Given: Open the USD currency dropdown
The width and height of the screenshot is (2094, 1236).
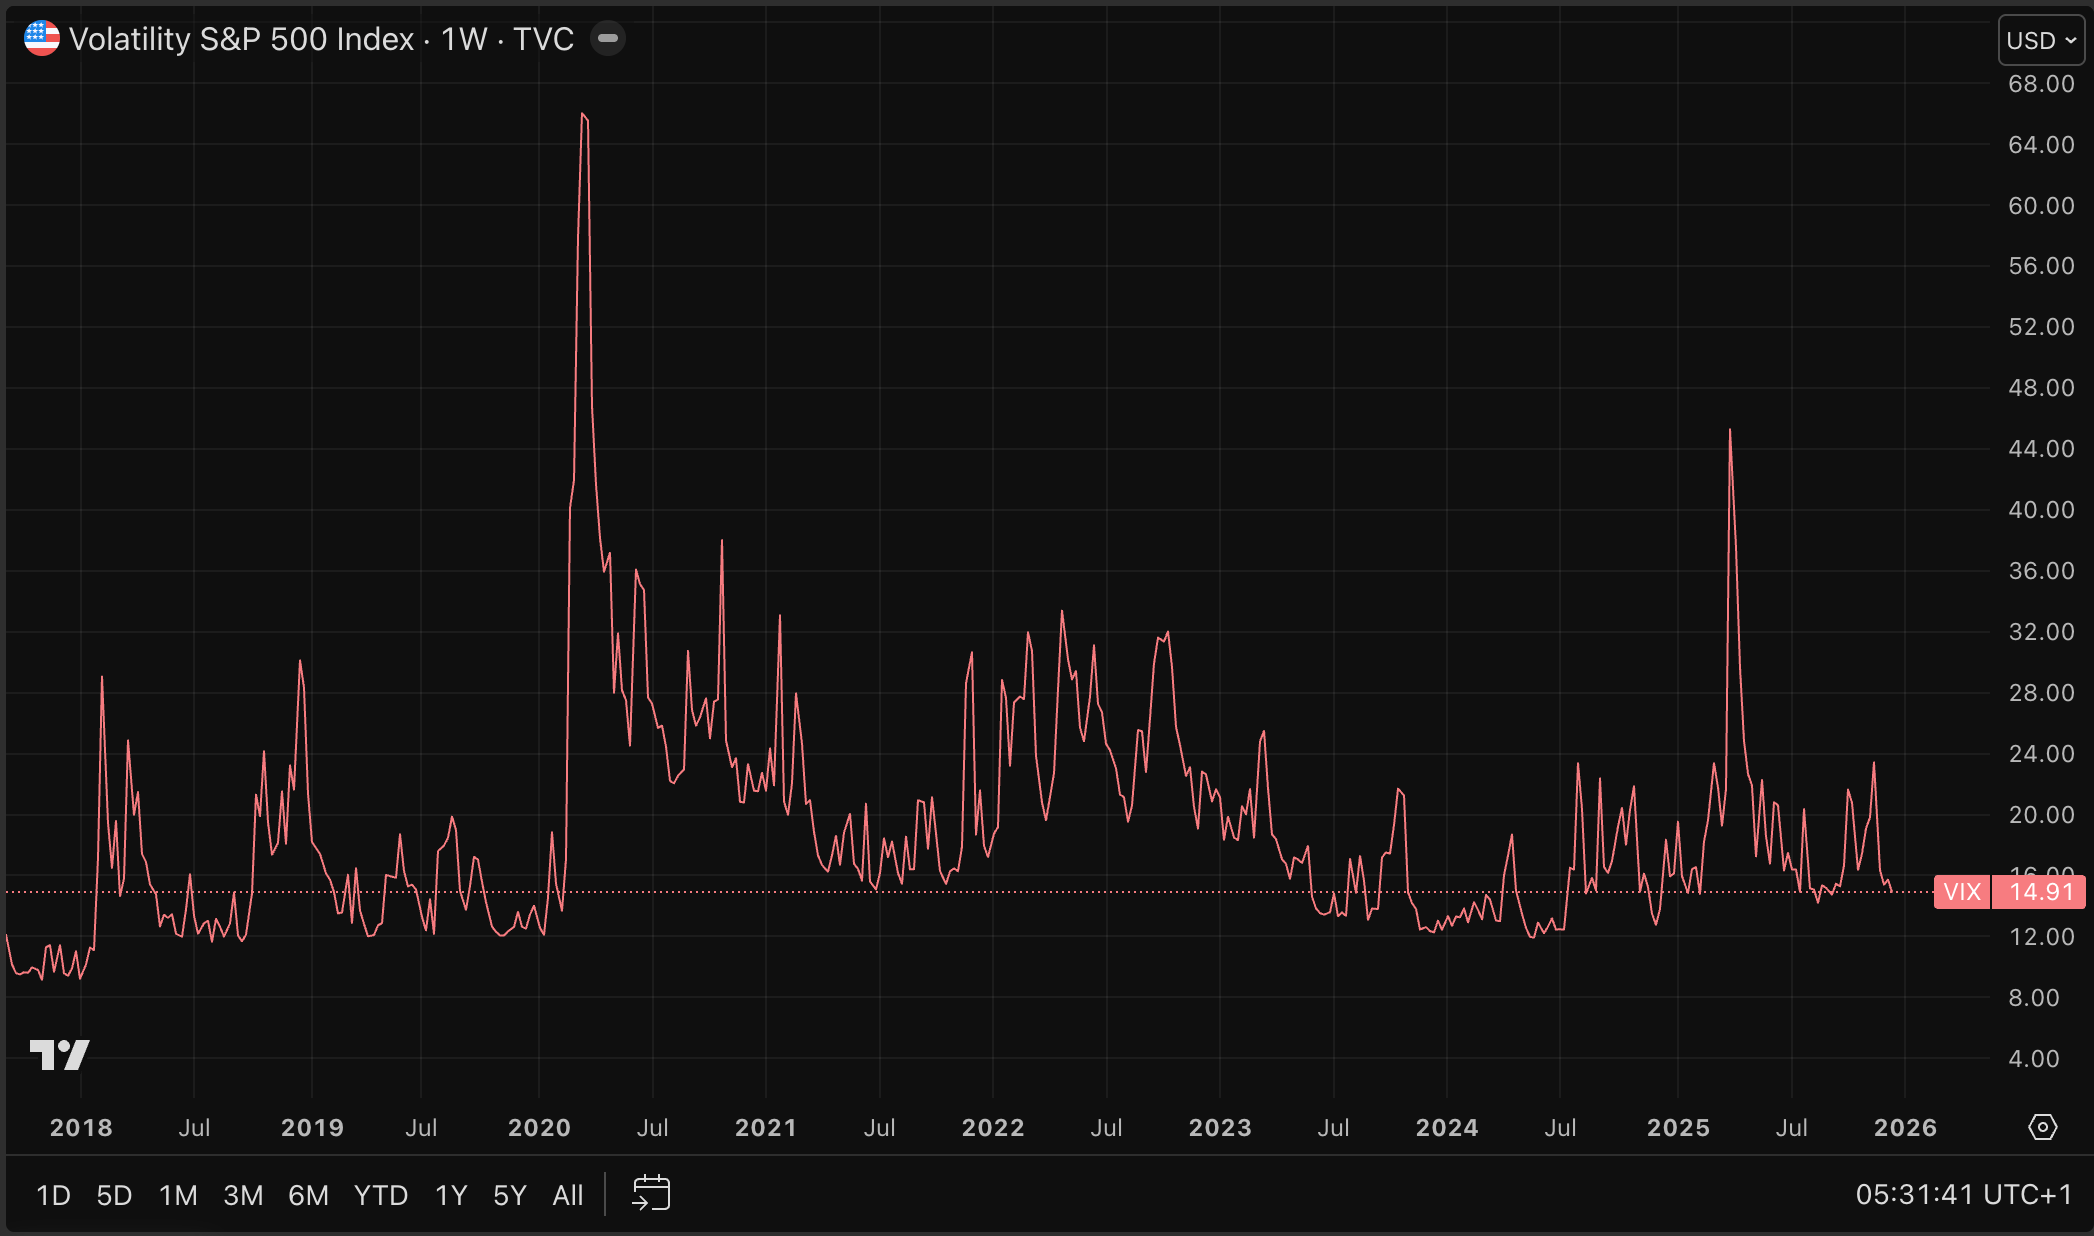Looking at the screenshot, I should click(2041, 41).
